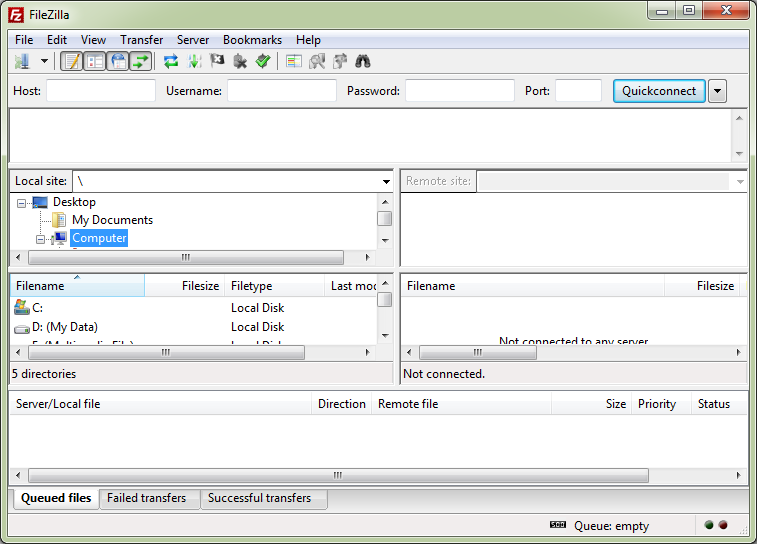Focus the Port input field
This screenshot has width=757, height=544.
coord(578,91)
